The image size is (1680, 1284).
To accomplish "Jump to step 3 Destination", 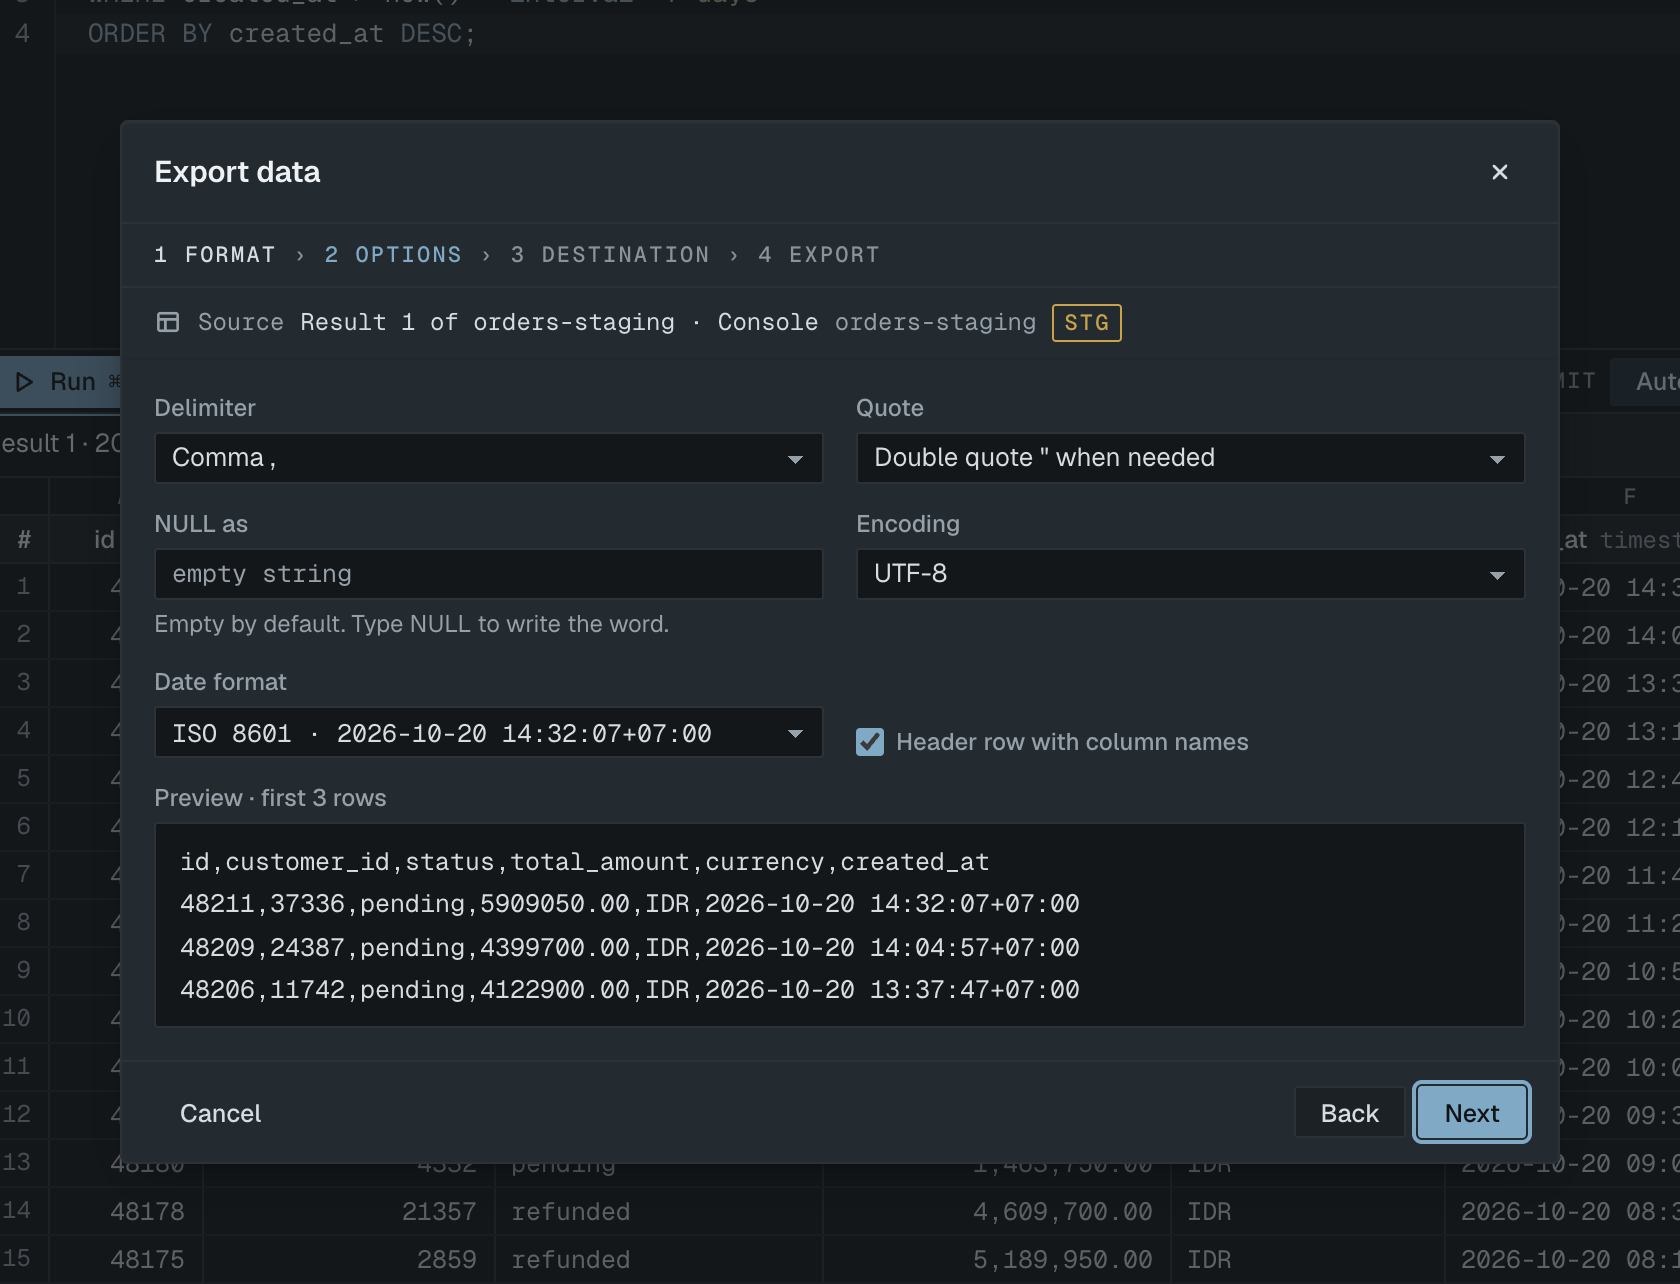I will click(610, 255).
